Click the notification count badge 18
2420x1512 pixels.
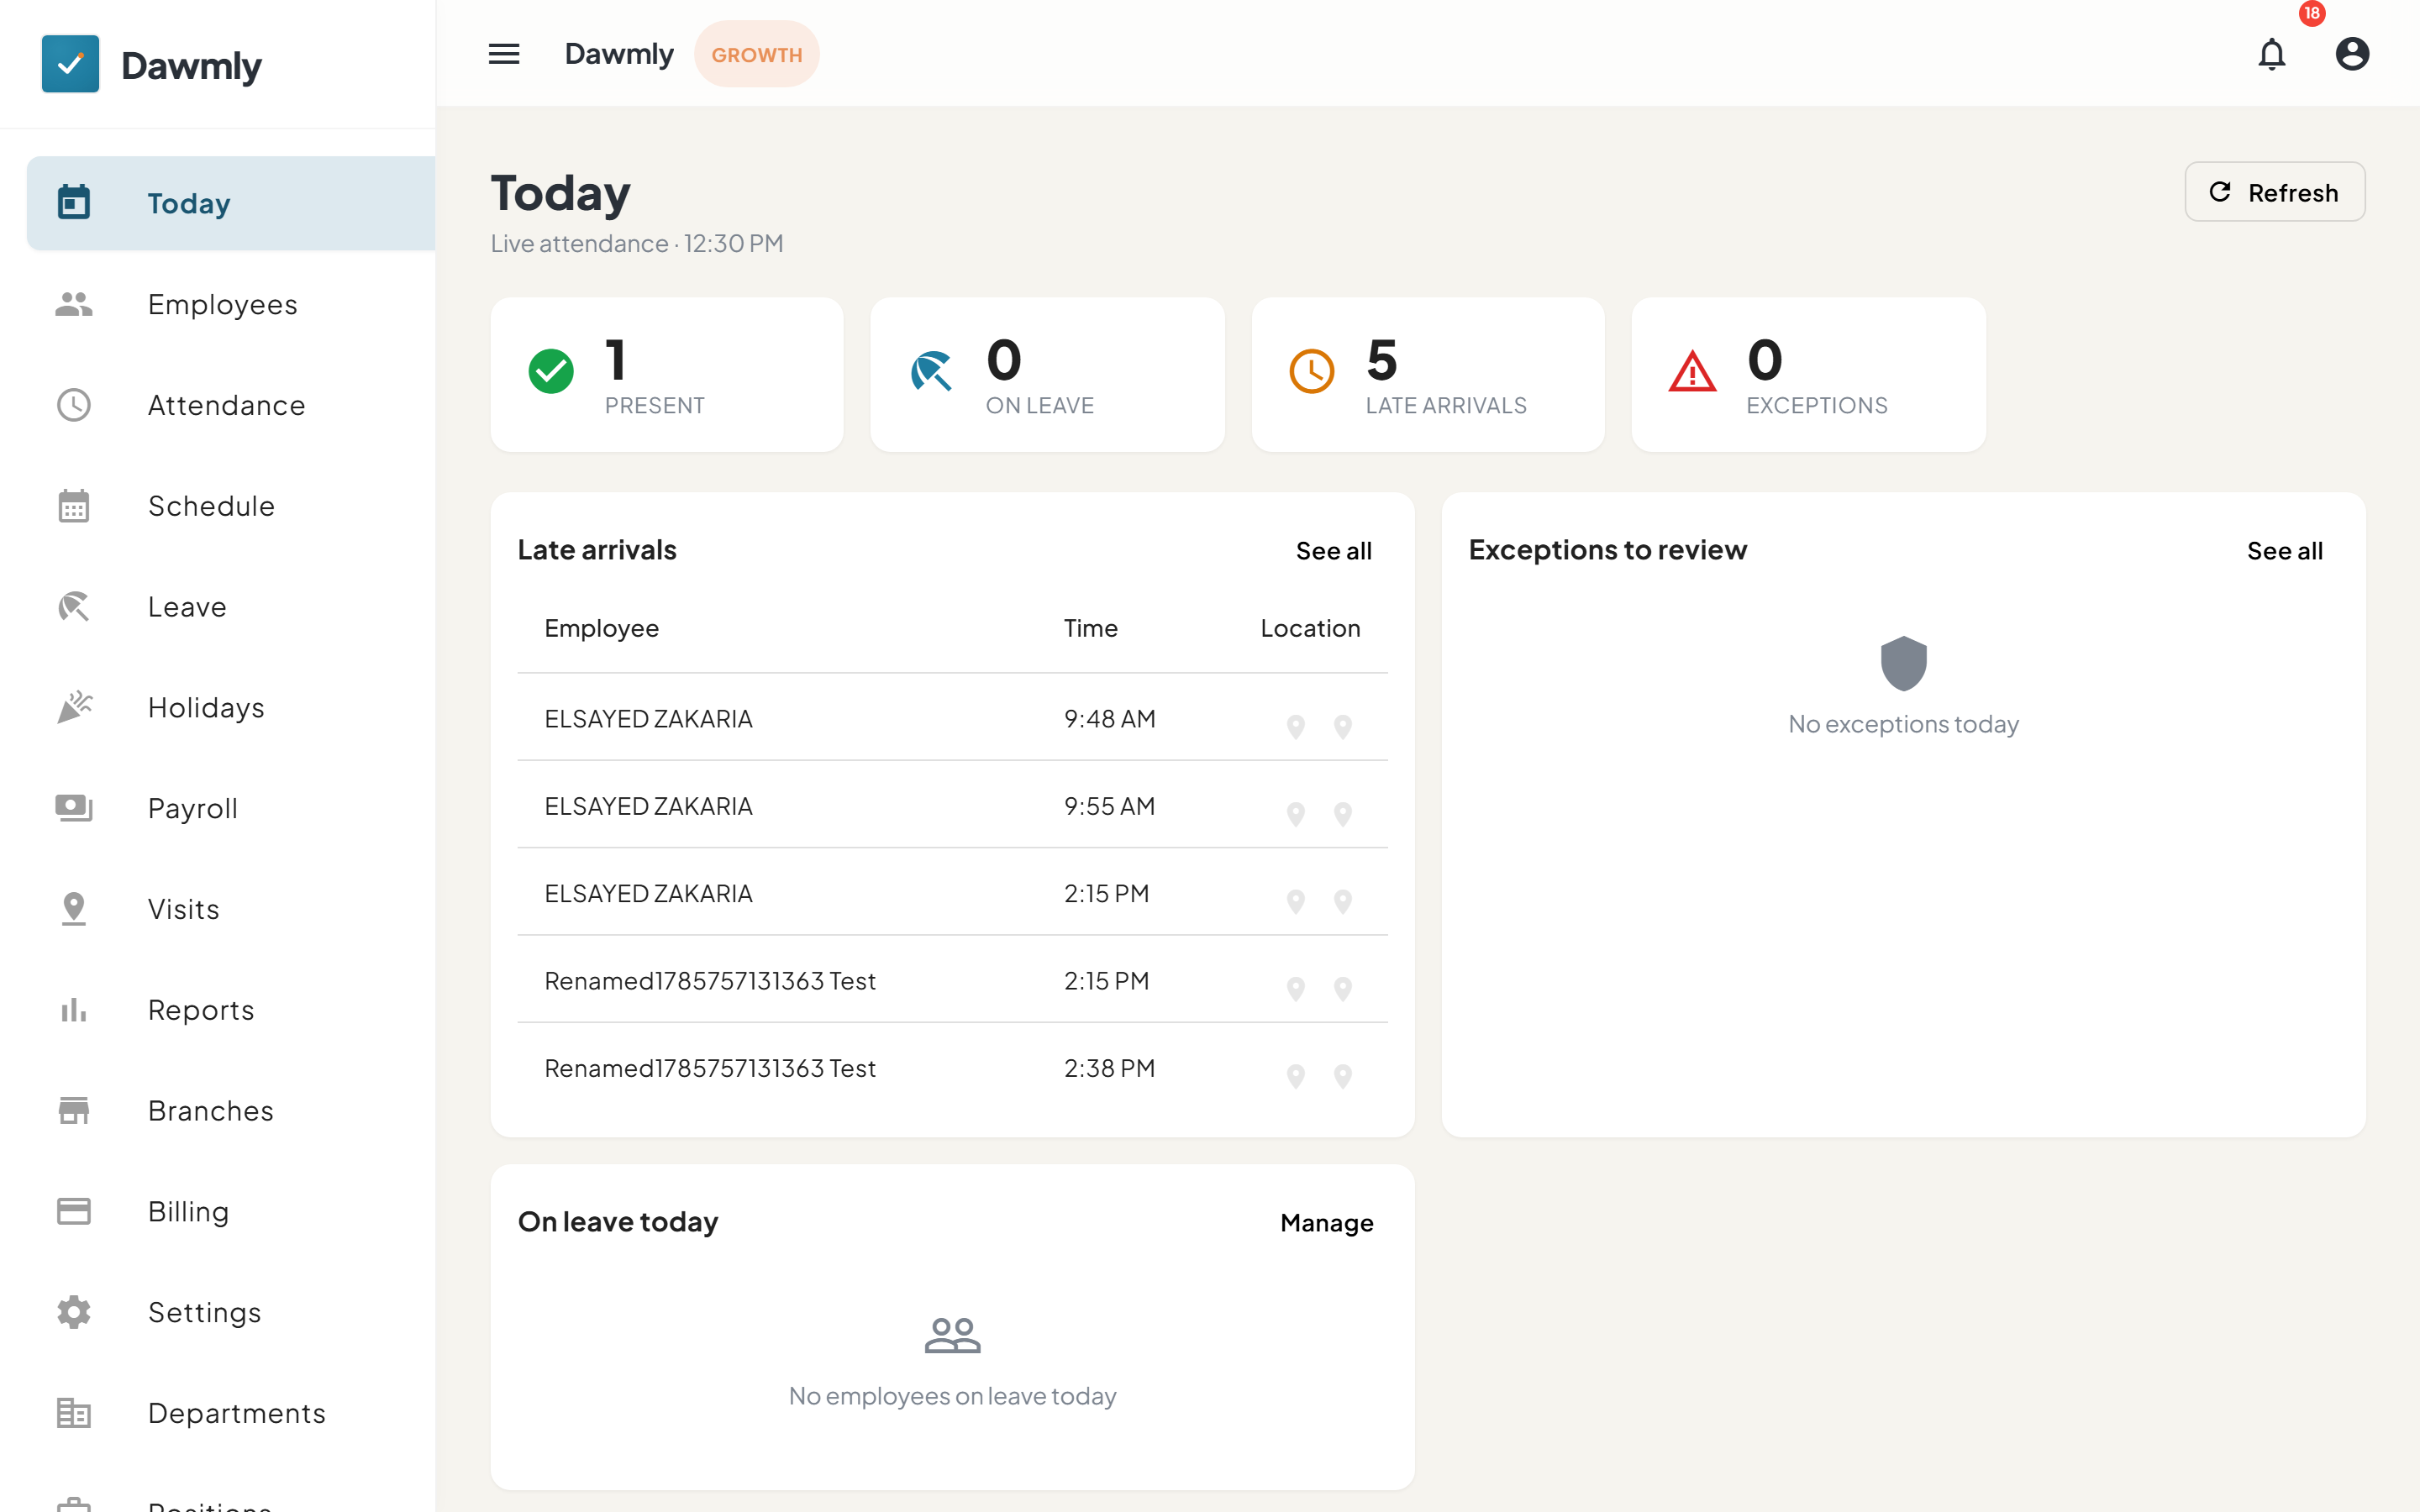click(x=2312, y=13)
